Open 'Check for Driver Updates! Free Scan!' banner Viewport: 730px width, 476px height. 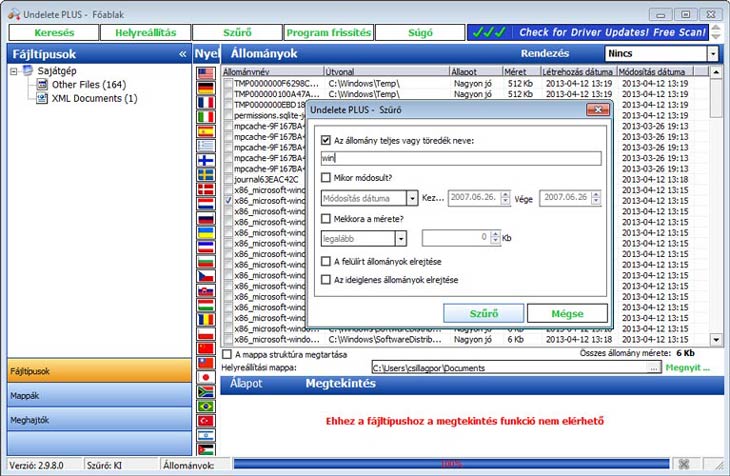[x=588, y=33]
